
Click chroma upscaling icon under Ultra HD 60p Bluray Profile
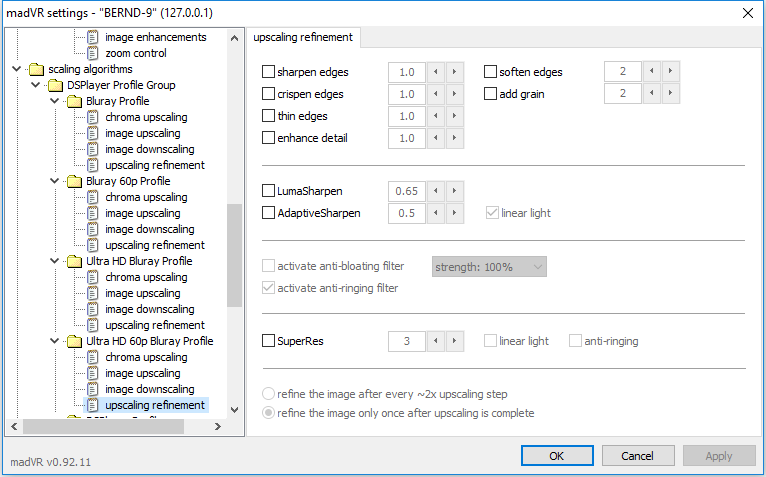92,357
